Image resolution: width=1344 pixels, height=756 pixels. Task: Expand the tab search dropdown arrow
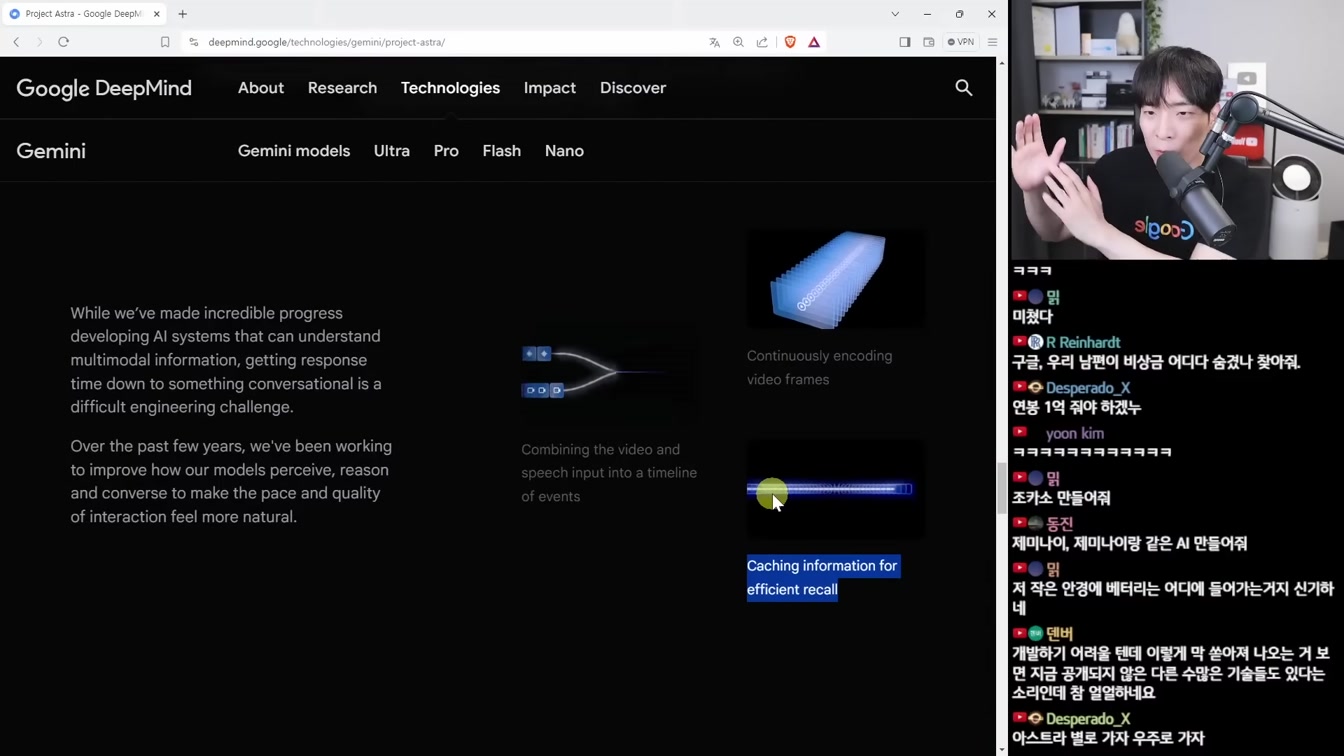[x=895, y=14]
